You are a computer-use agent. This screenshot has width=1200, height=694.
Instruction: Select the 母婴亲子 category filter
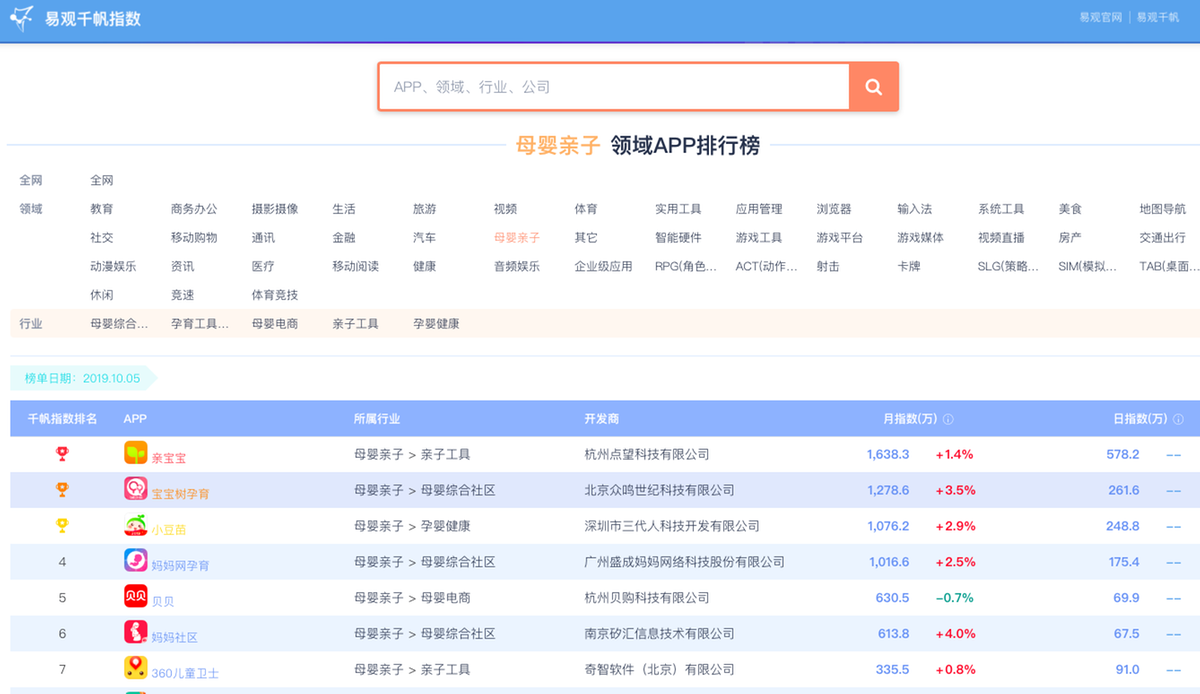(517, 238)
